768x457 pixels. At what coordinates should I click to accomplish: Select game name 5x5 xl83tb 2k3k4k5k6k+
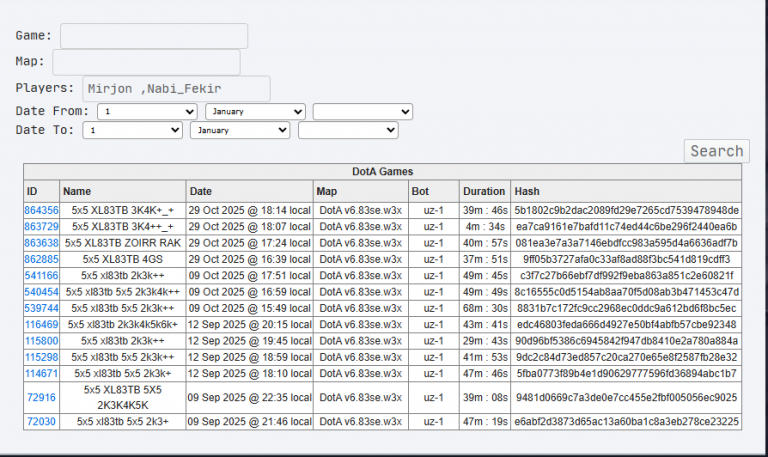[122, 325]
